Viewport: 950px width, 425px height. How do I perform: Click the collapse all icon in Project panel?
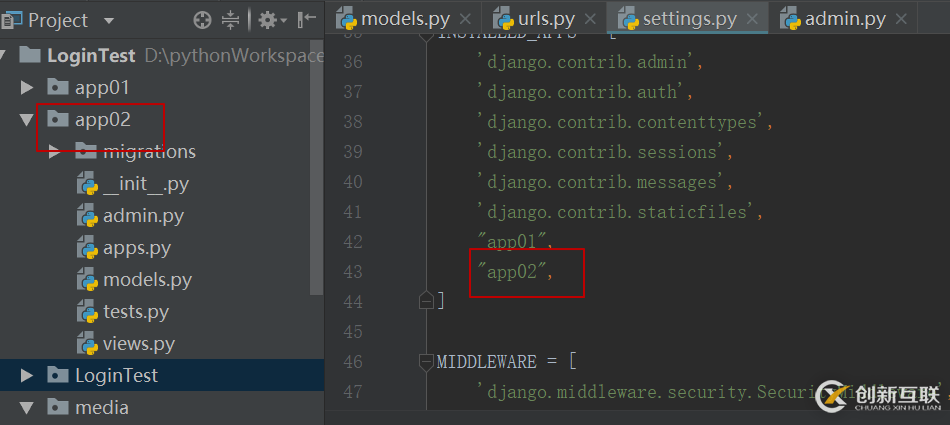point(231,20)
